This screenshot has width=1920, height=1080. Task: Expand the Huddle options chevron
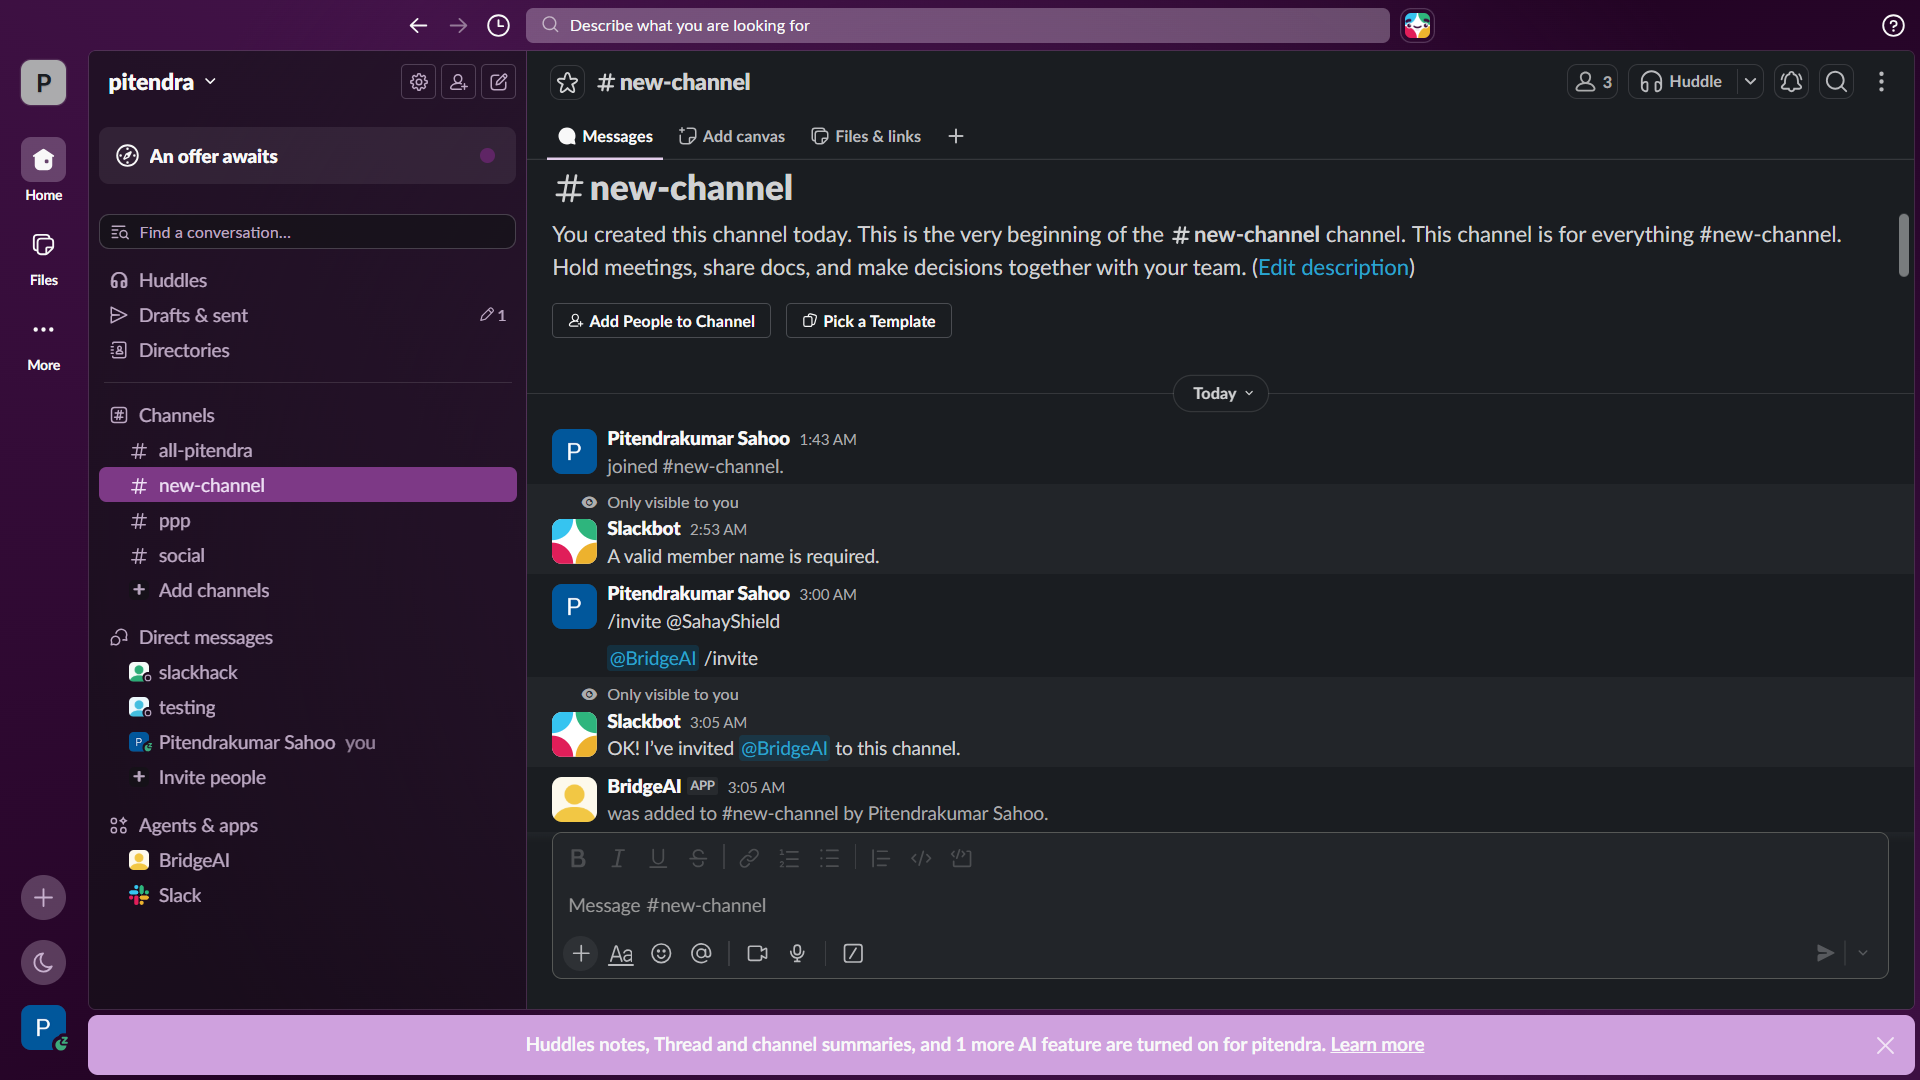tap(1750, 82)
